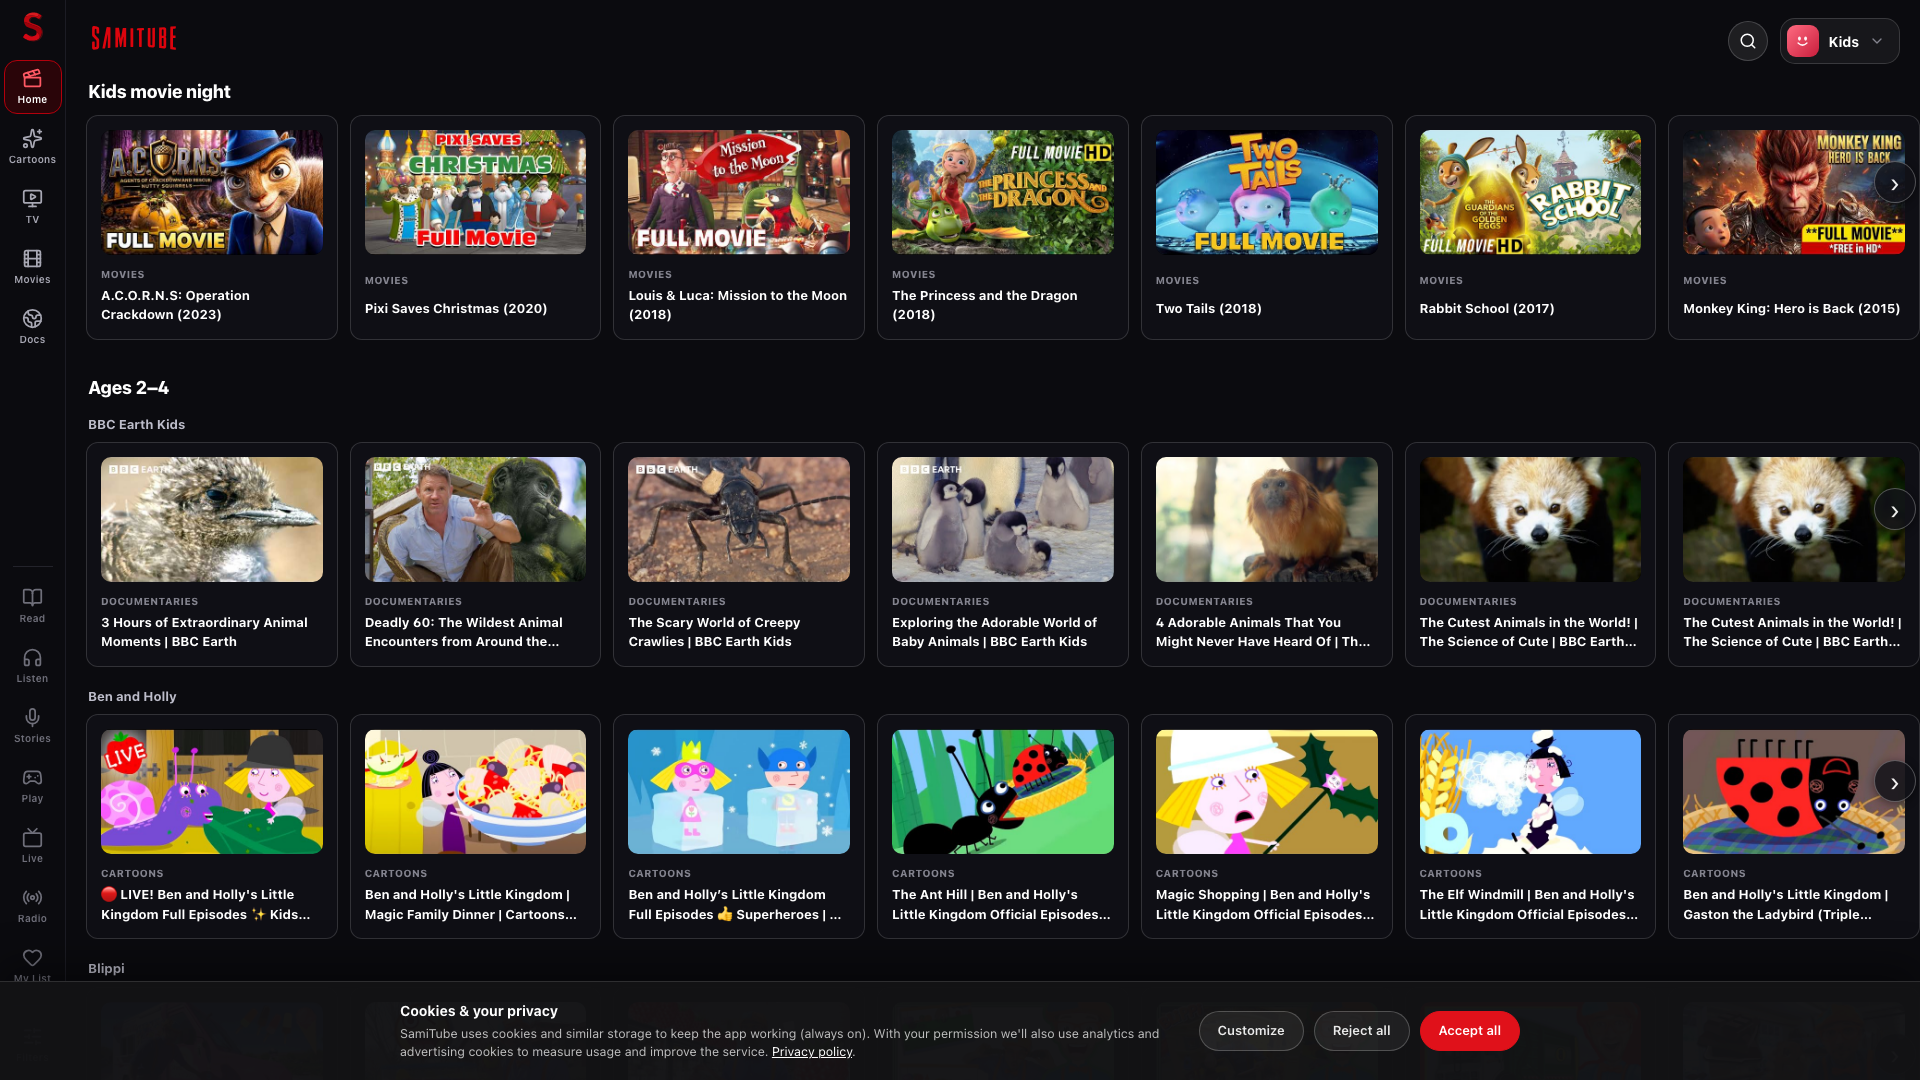Open the TV sidebar section
Image resolution: width=1920 pixels, height=1080 pixels.
32,207
